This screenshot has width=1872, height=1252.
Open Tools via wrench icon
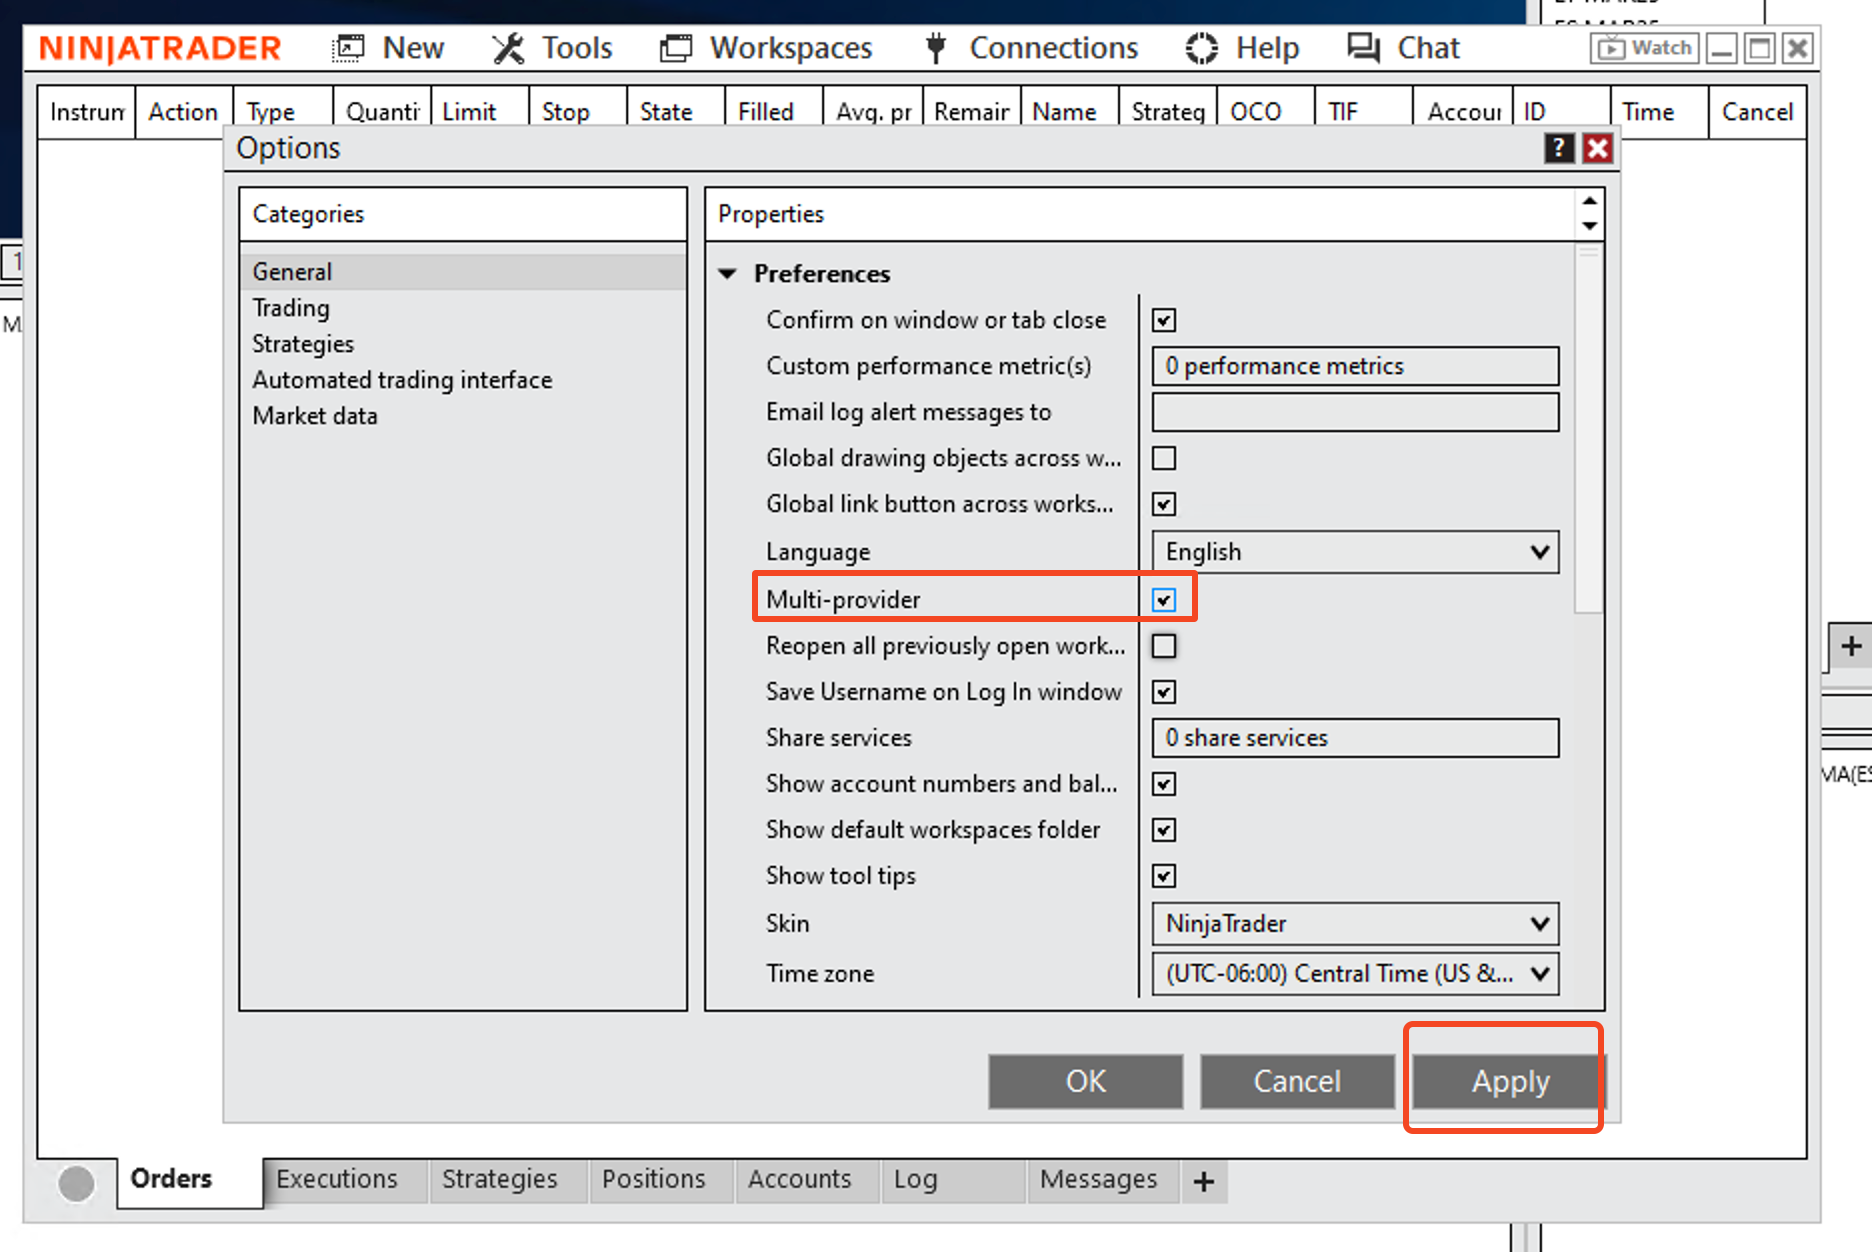(x=508, y=48)
